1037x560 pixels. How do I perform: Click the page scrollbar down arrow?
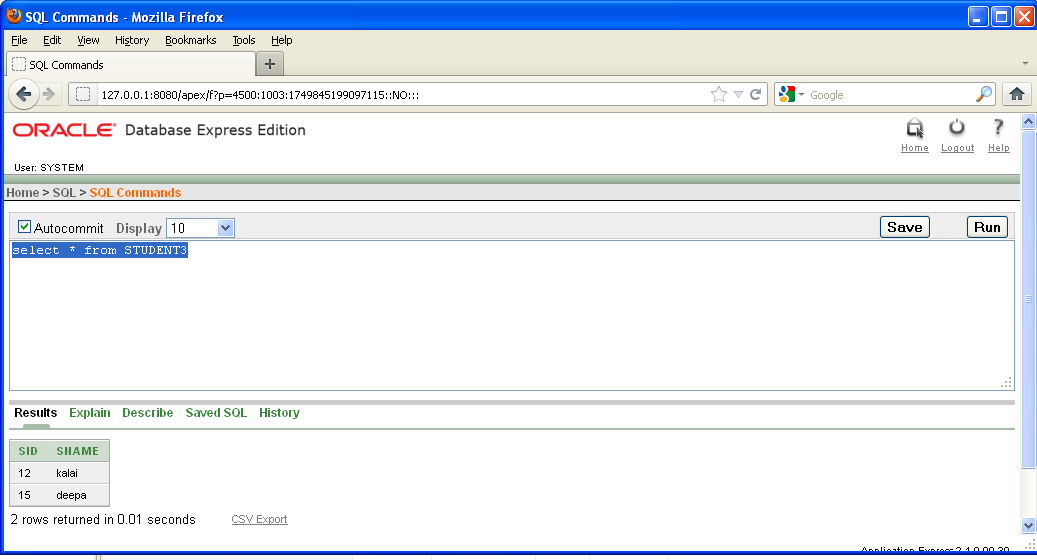(x=1028, y=526)
